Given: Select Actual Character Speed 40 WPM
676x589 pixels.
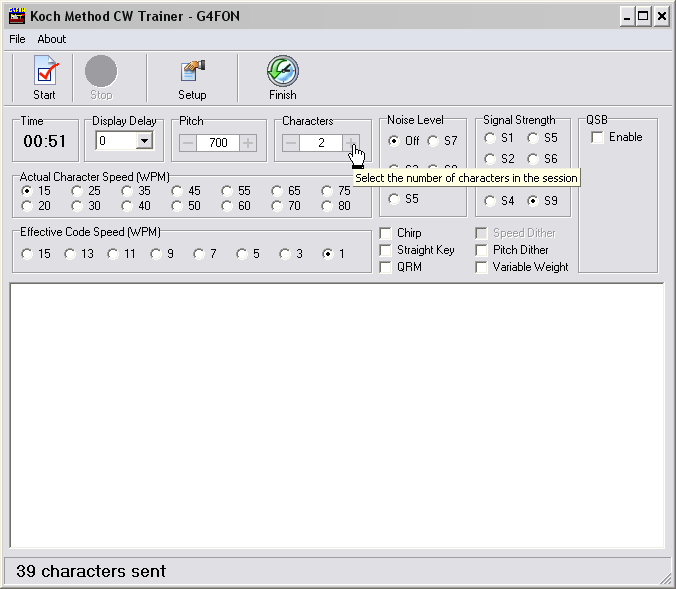Looking at the screenshot, I should click(x=127, y=206).
